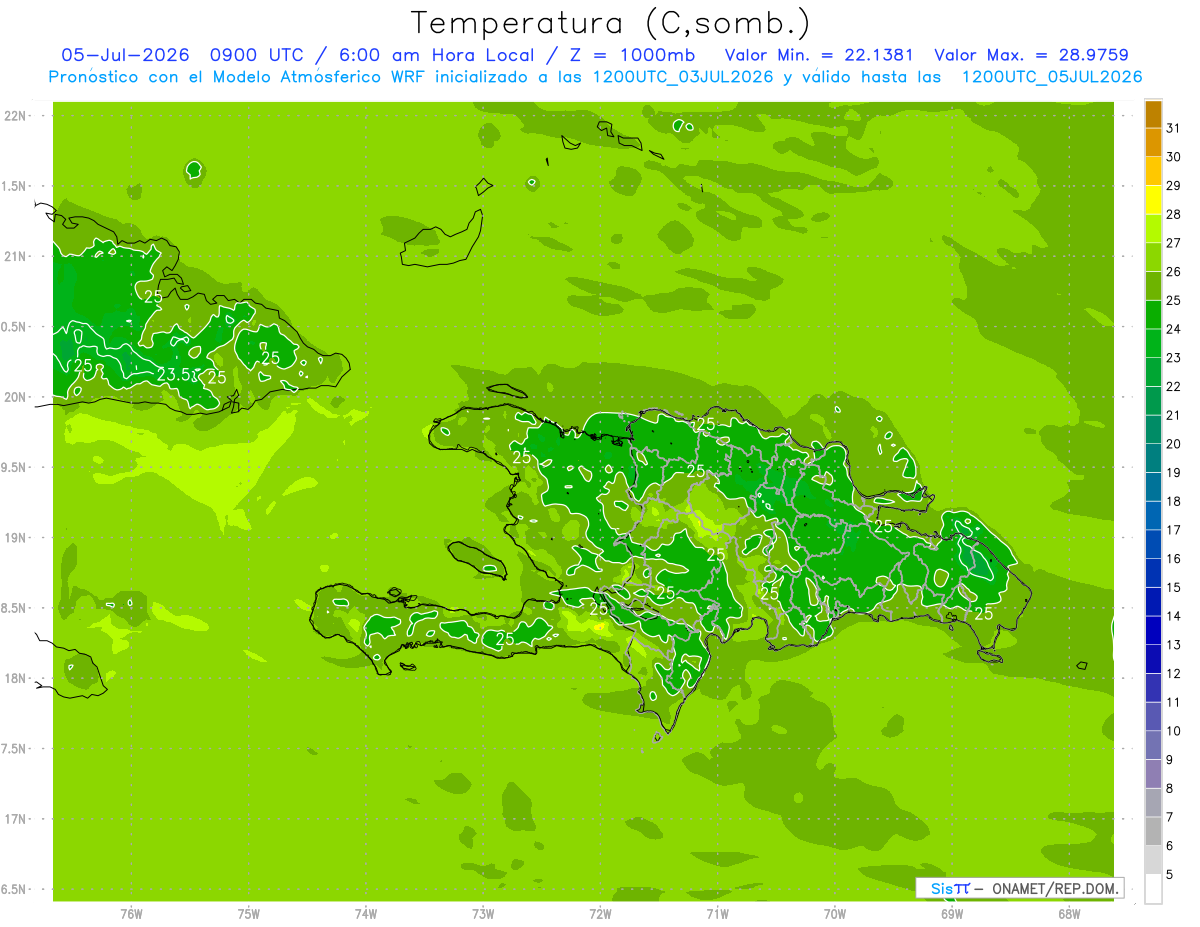Click the "76W" longitude axis label
The width and height of the screenshot is (1200, 927).
click(131, 913)
